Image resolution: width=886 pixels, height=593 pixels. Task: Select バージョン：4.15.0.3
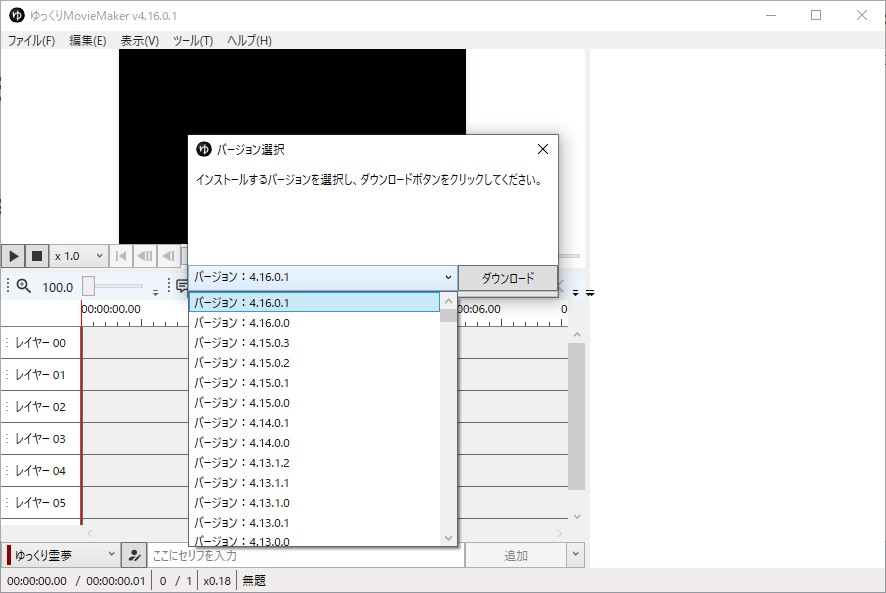[x=314, y=343]
